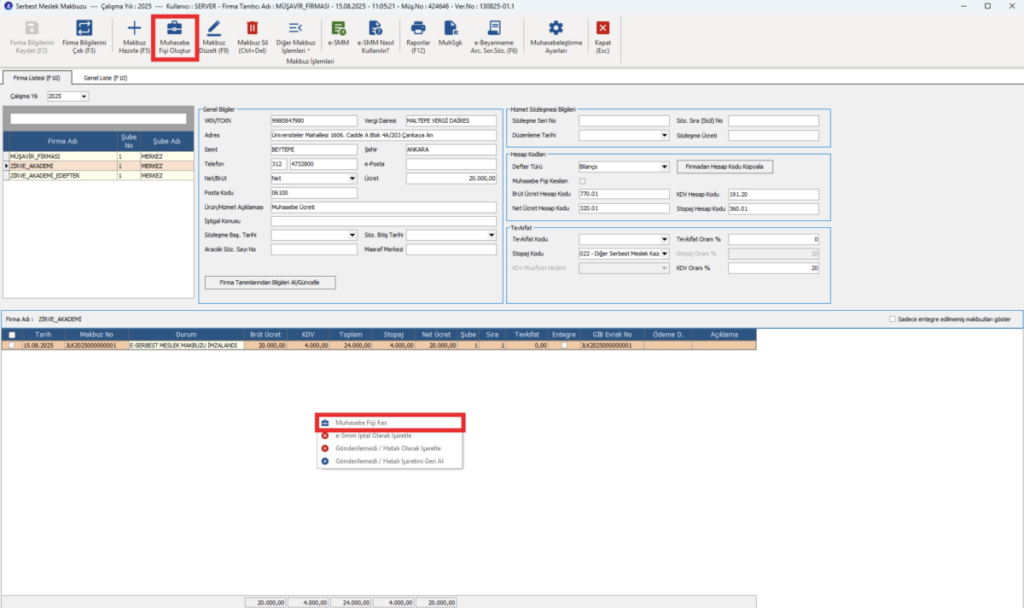
Task: Open e-SMM Nasıl Kullanılır help icon
Action: click(376, 28)
